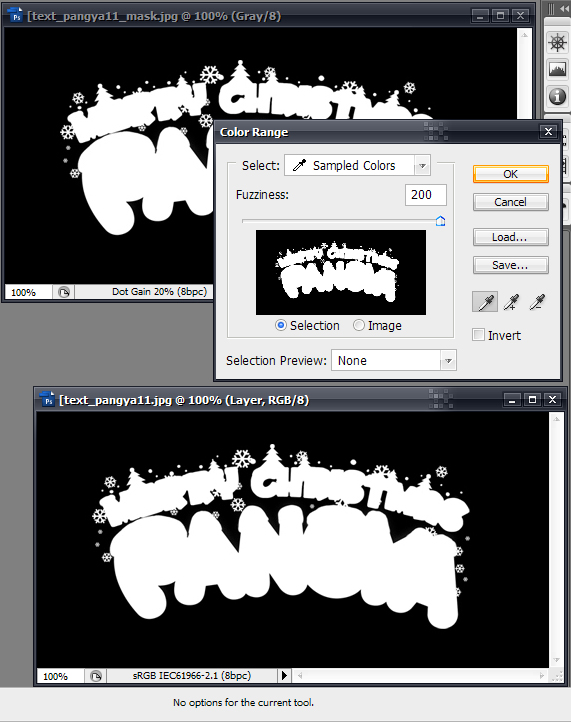This screenshot has height=722, width=571.
Task: Open the Info panel icon
Action: point(557,97)
